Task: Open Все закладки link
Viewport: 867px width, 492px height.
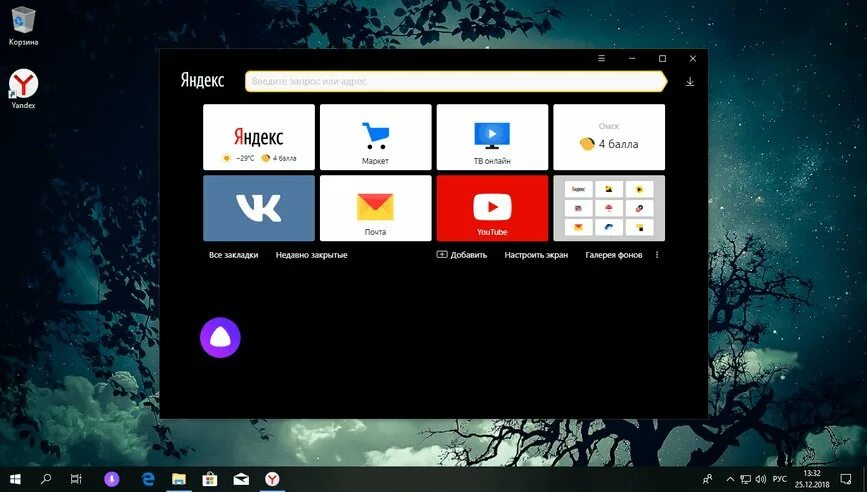Action: click(x=233, y=255)
